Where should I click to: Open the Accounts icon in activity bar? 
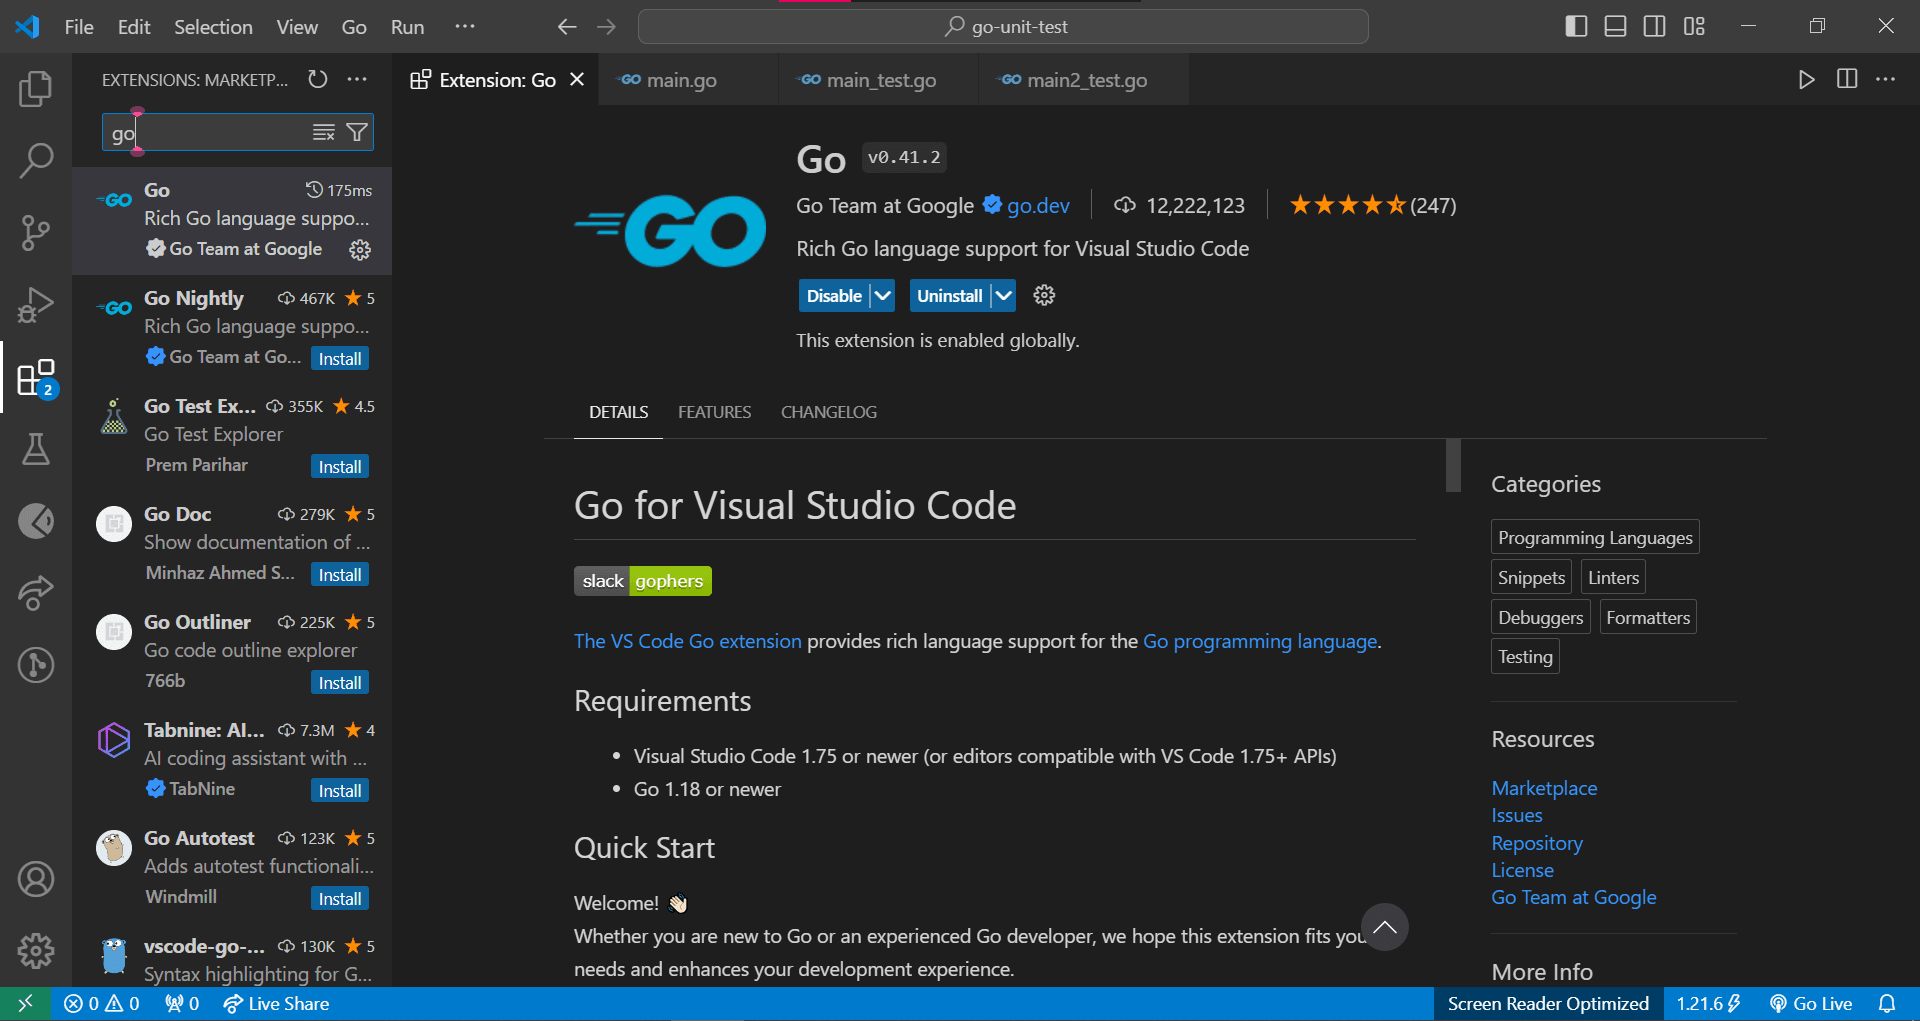pos(36,879)
